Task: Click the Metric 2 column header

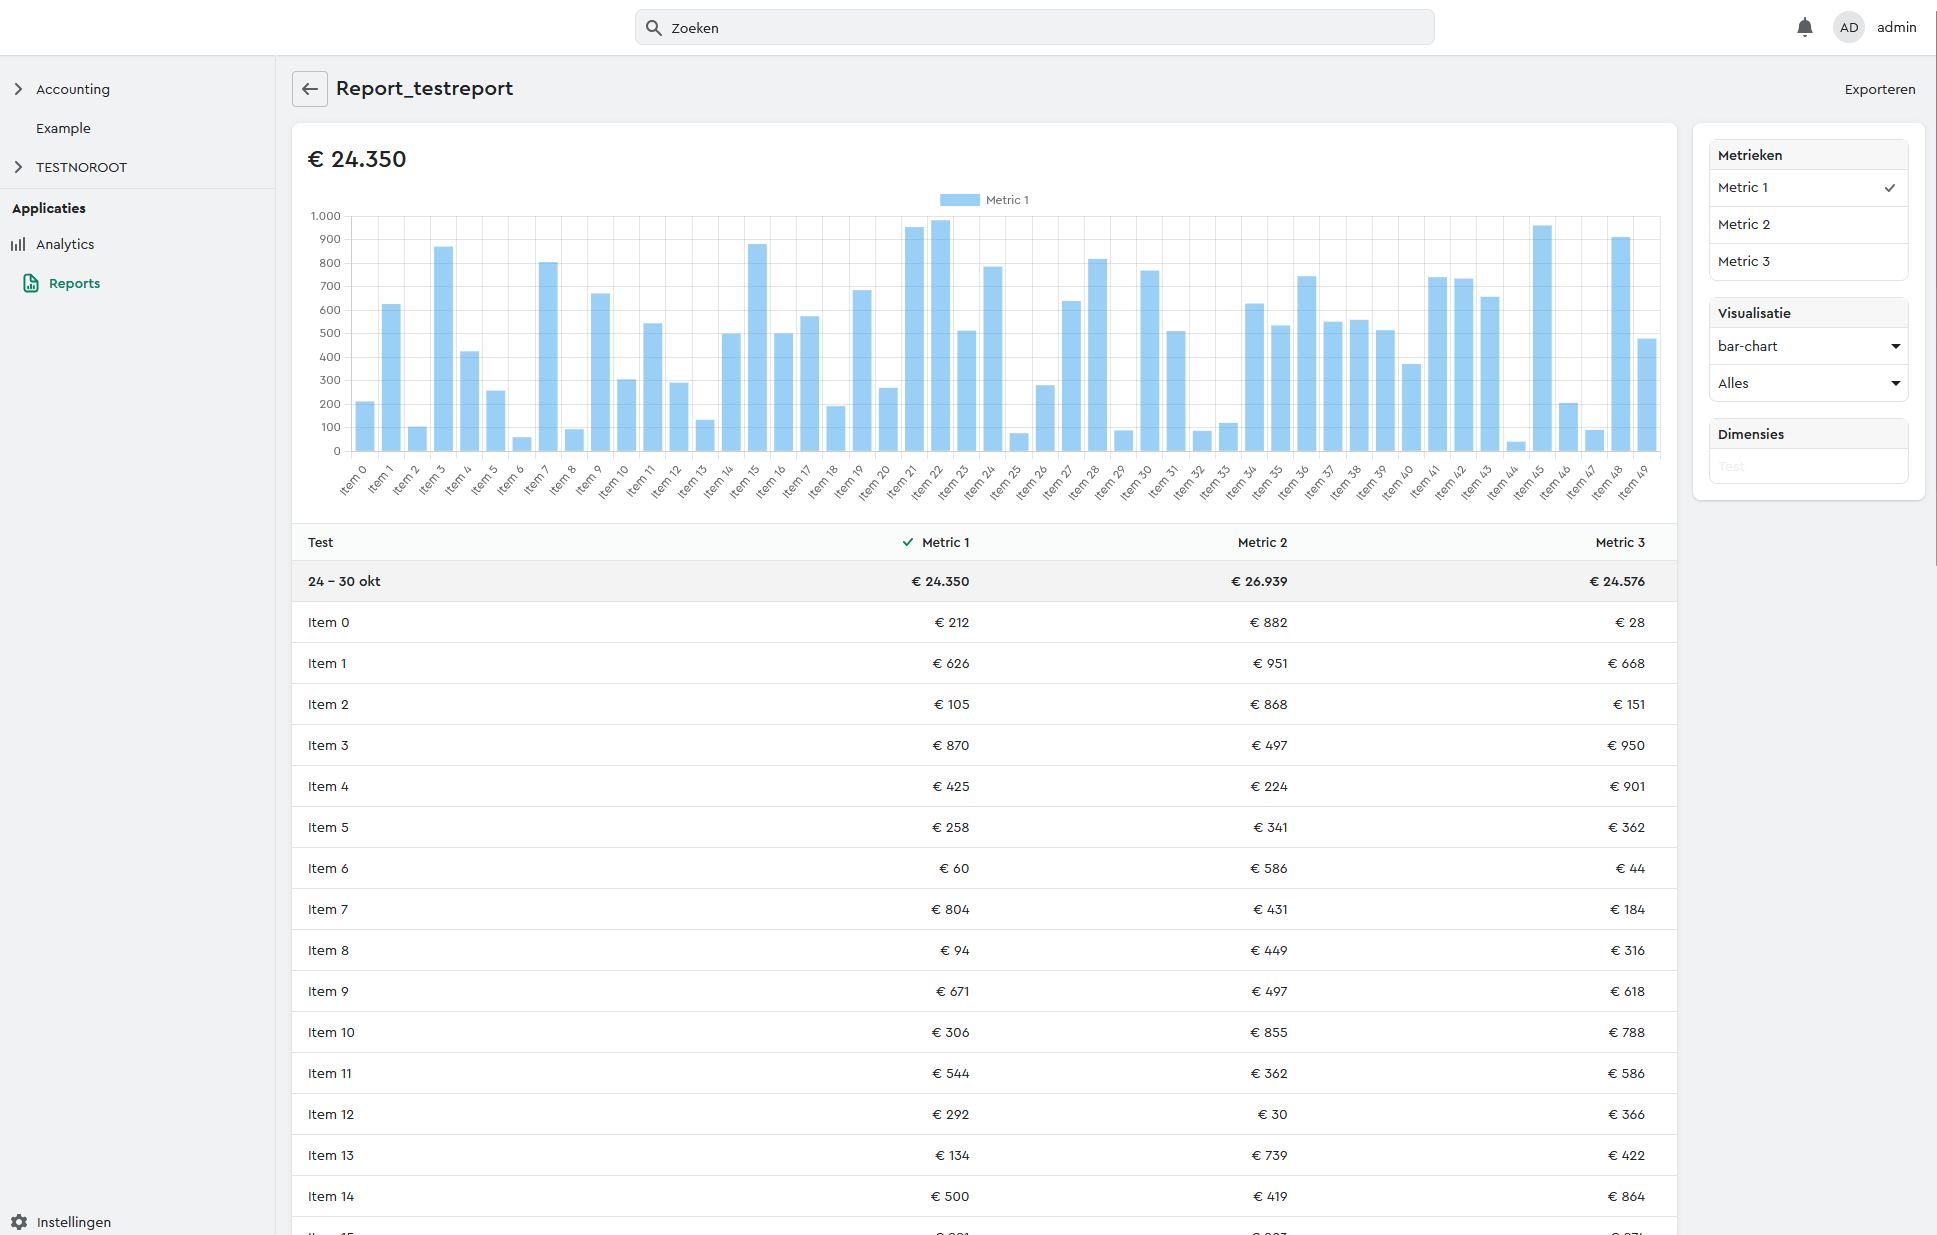Action: pos(1262,542)
